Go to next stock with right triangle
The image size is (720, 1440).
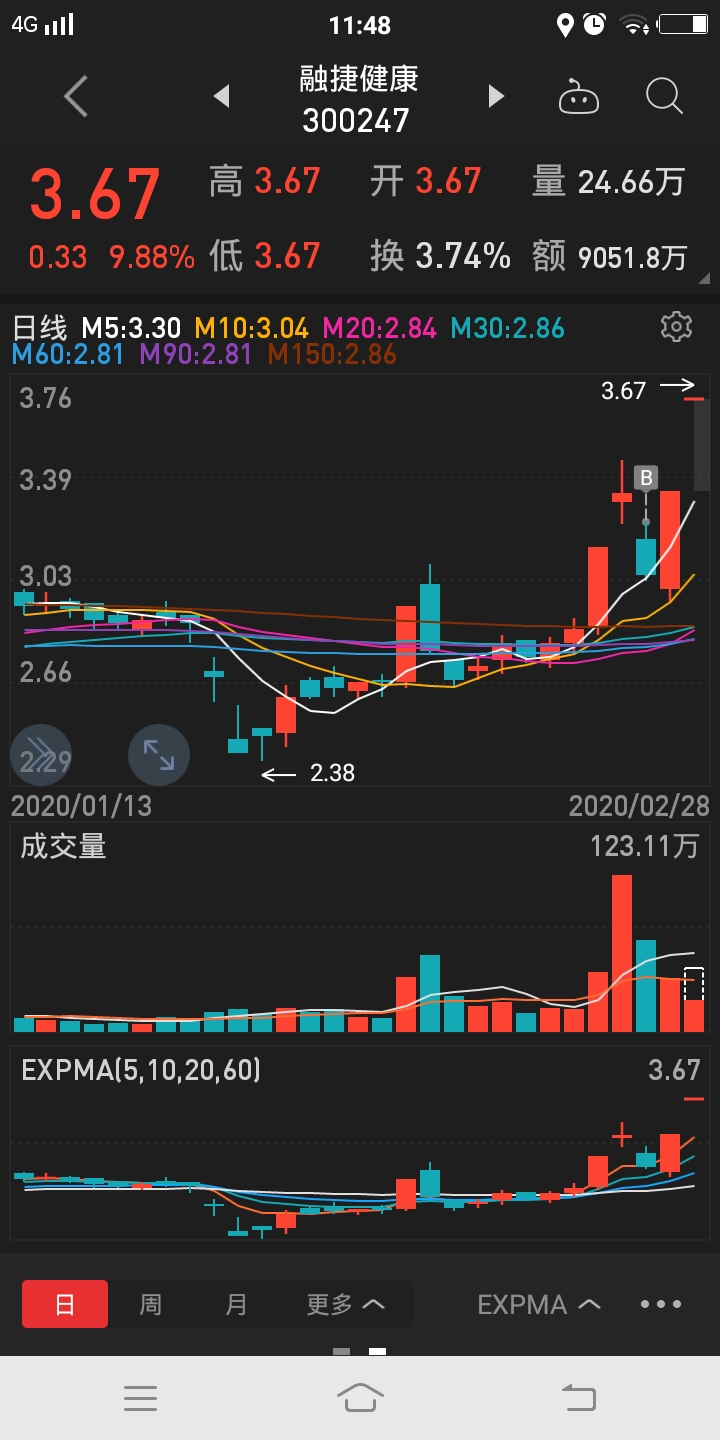496,97
